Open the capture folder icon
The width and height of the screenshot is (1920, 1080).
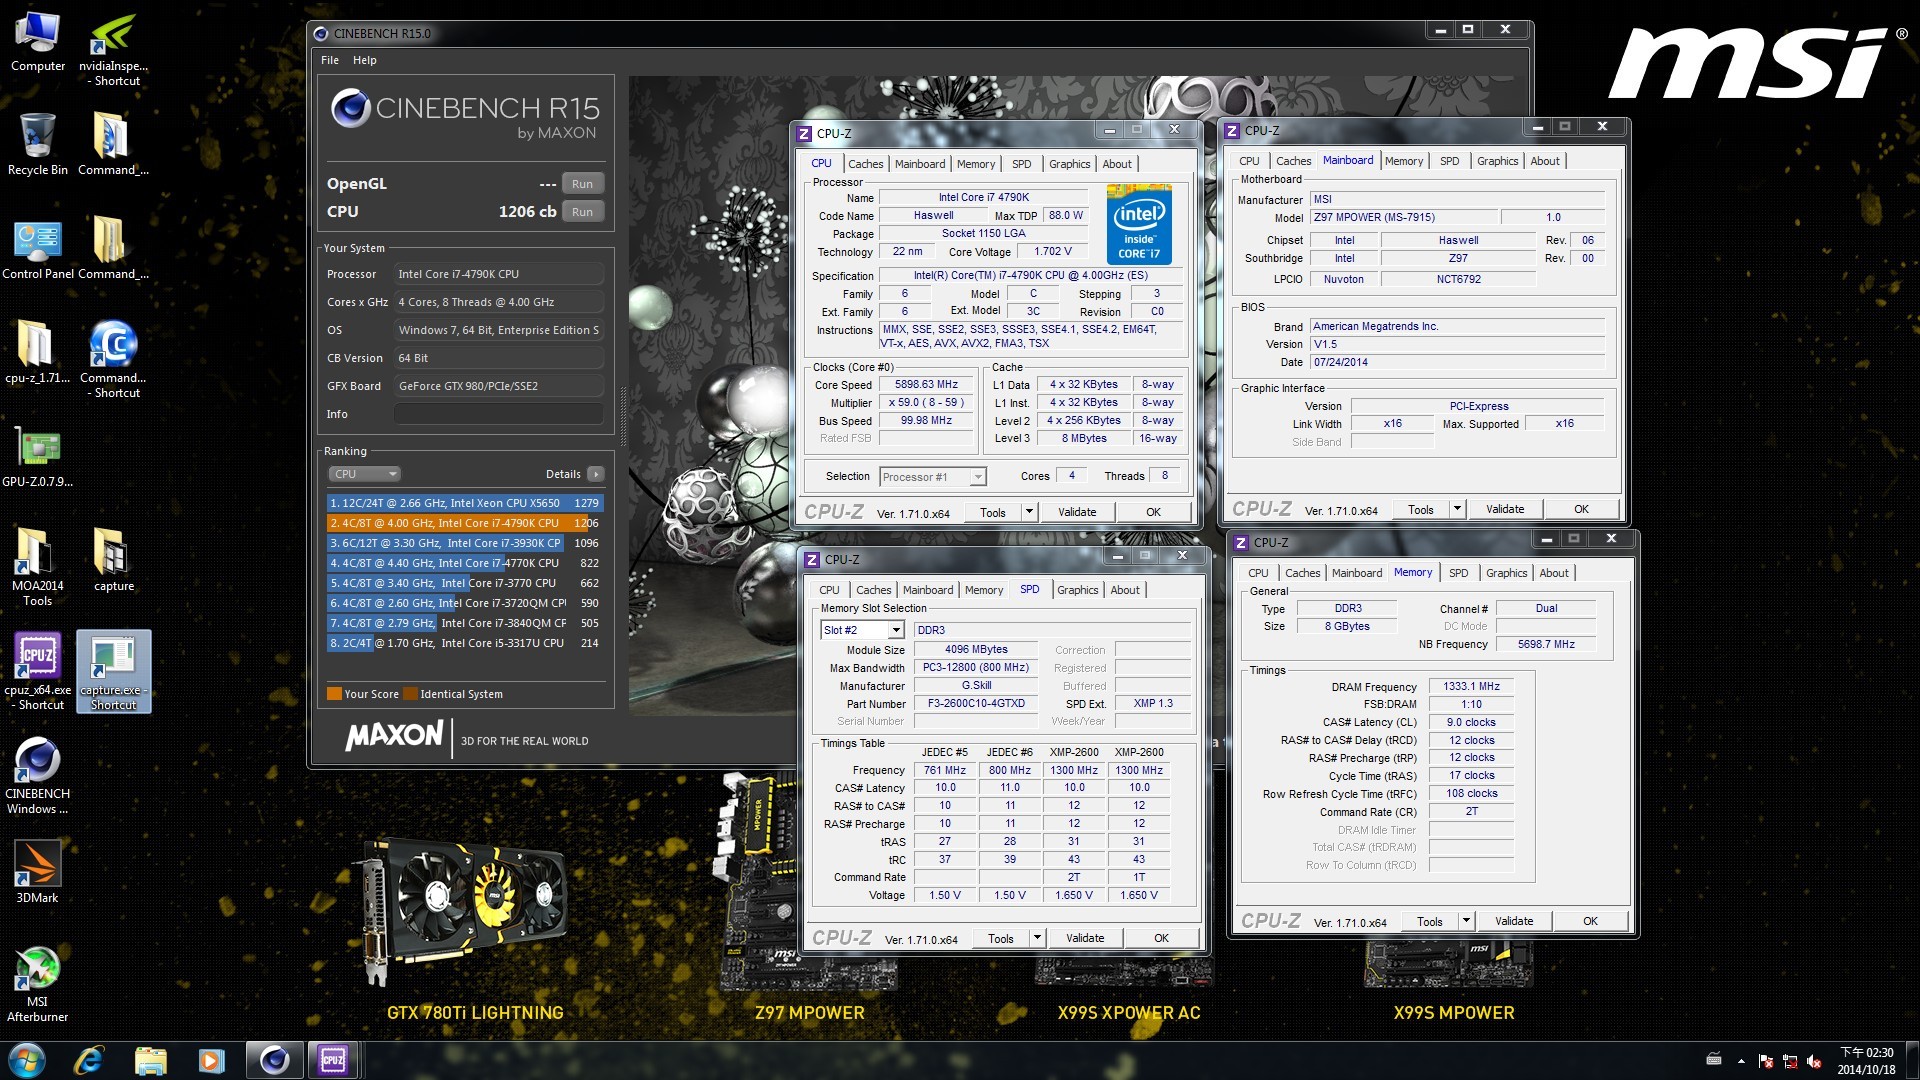(x=113, y=560)
